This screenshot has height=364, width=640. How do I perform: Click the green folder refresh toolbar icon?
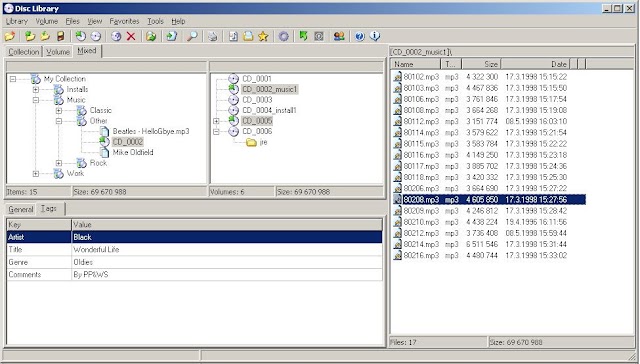pyautogui.click(x=151, y=36)
